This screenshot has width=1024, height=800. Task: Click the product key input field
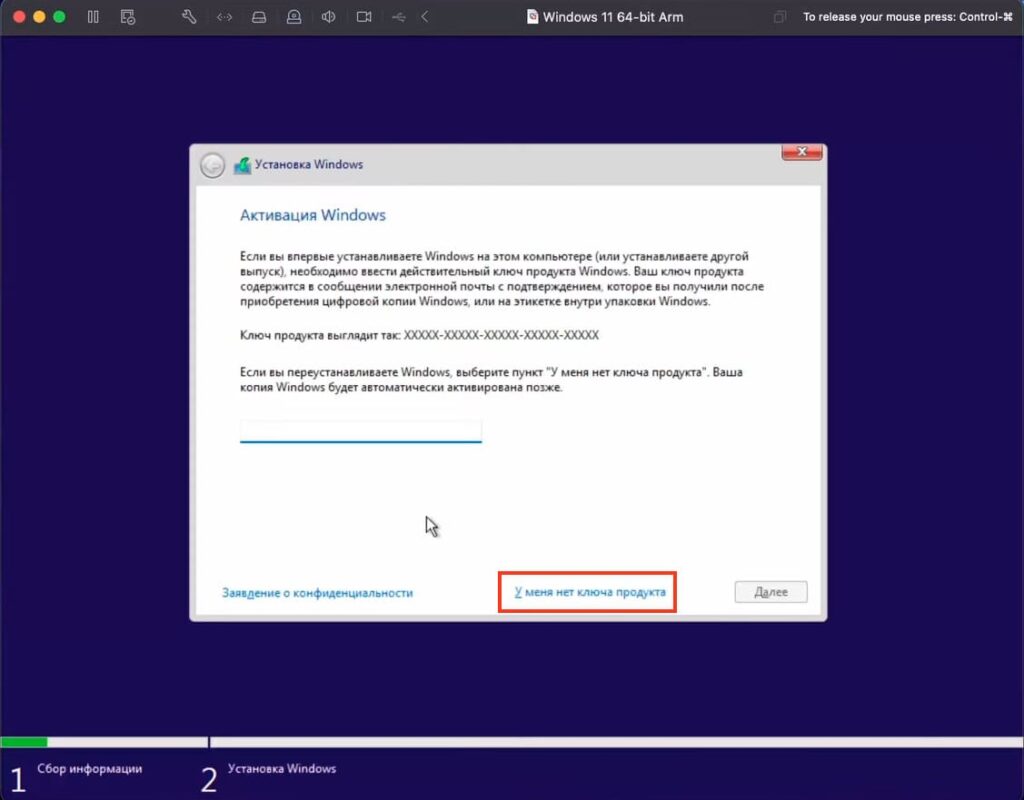coord(360,430)
